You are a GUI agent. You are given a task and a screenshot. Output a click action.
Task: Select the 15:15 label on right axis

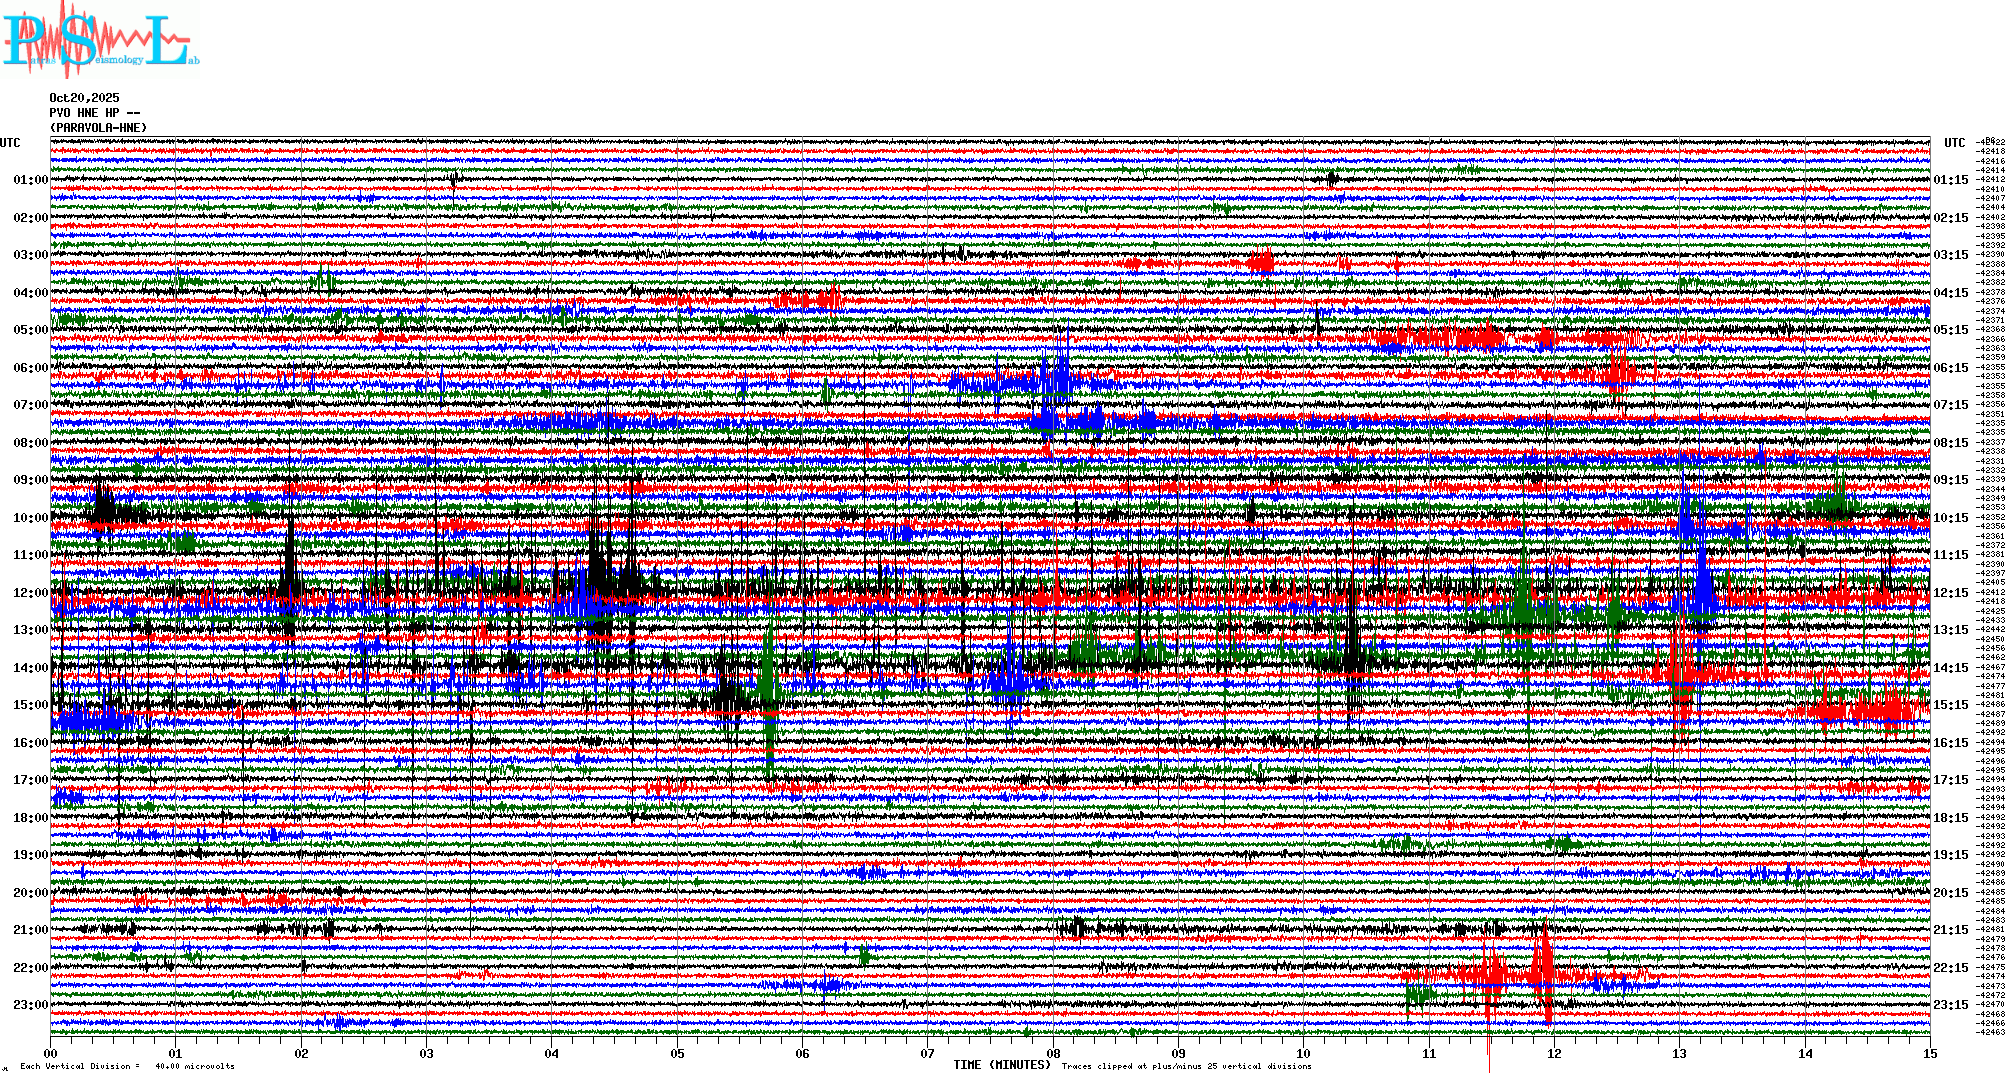(x=1950, y=705)
